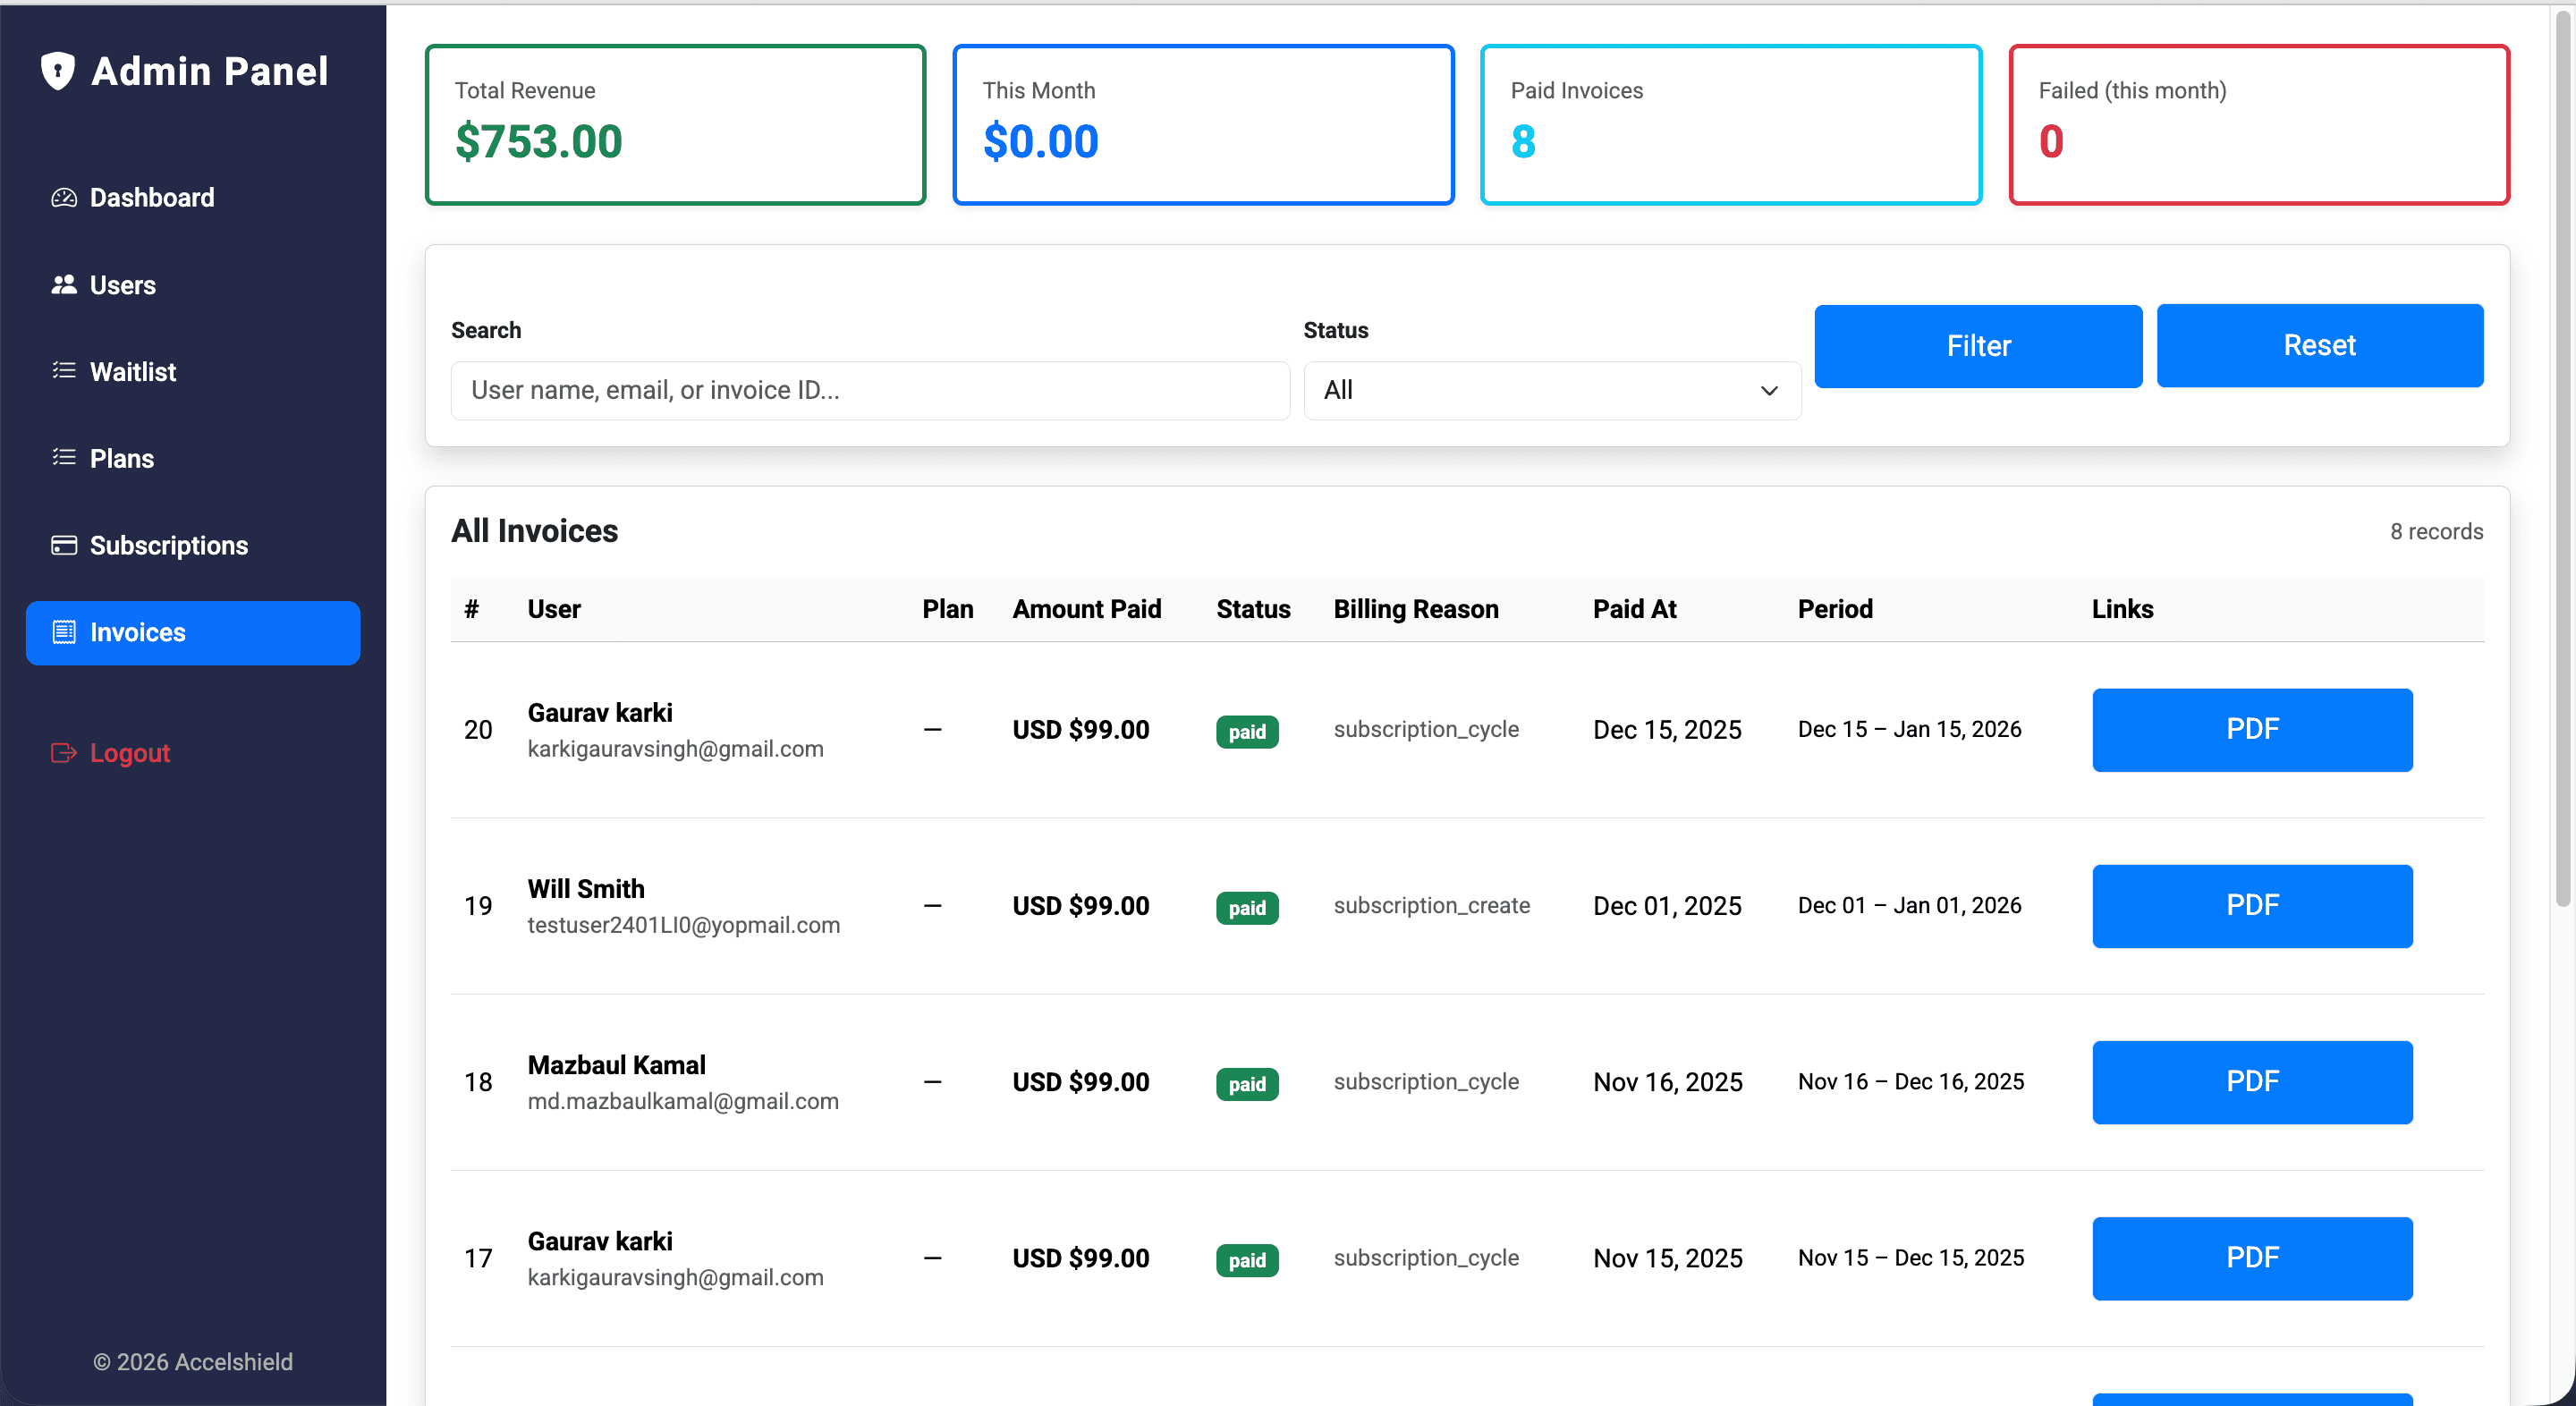This screenshot has width=2576, height=1406.
Task: Navigate to the Plans page
Action: coord(193,458)
